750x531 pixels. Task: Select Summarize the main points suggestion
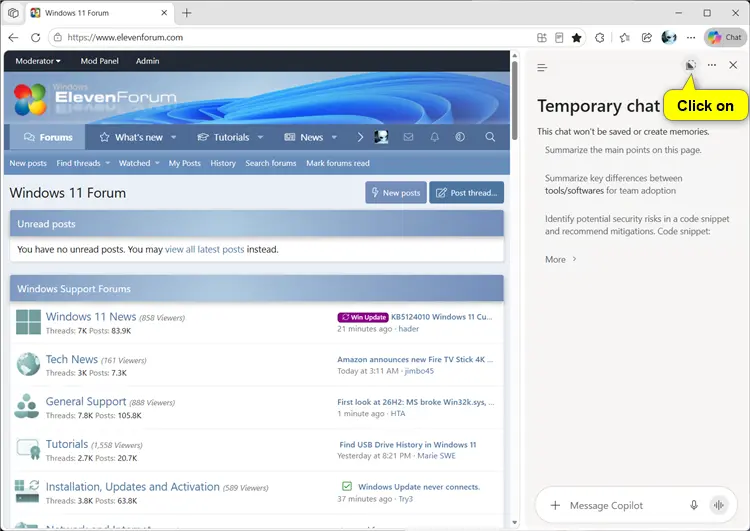click(623, 150)
